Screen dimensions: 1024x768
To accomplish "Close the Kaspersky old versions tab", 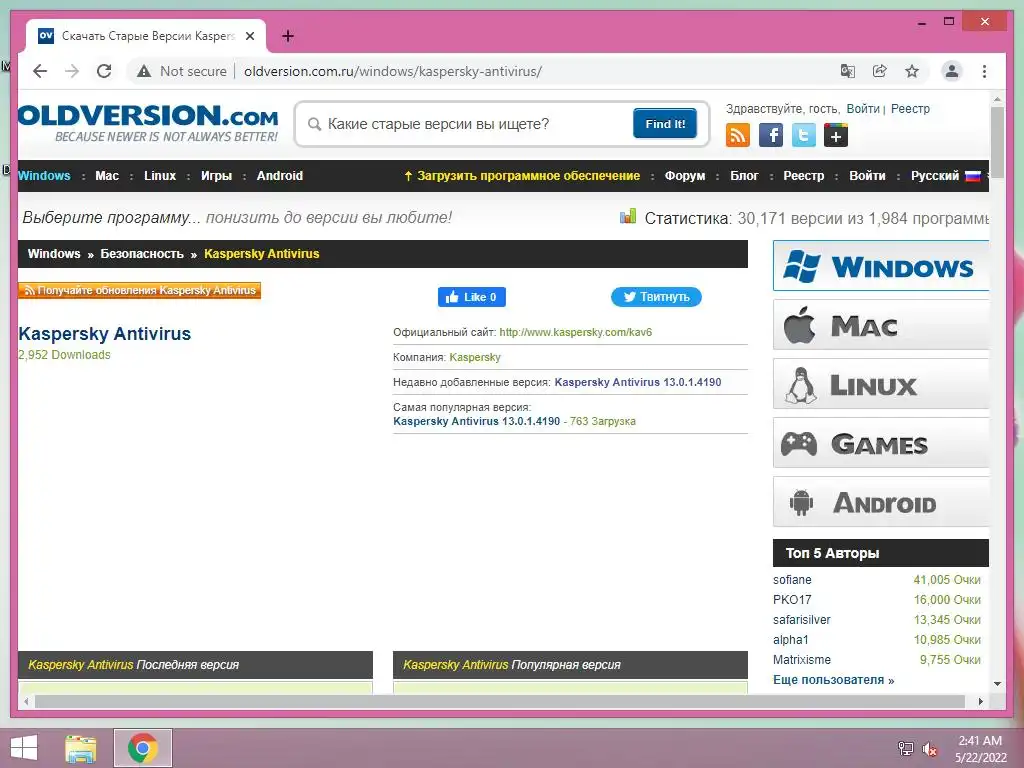I will pos(249,36).
